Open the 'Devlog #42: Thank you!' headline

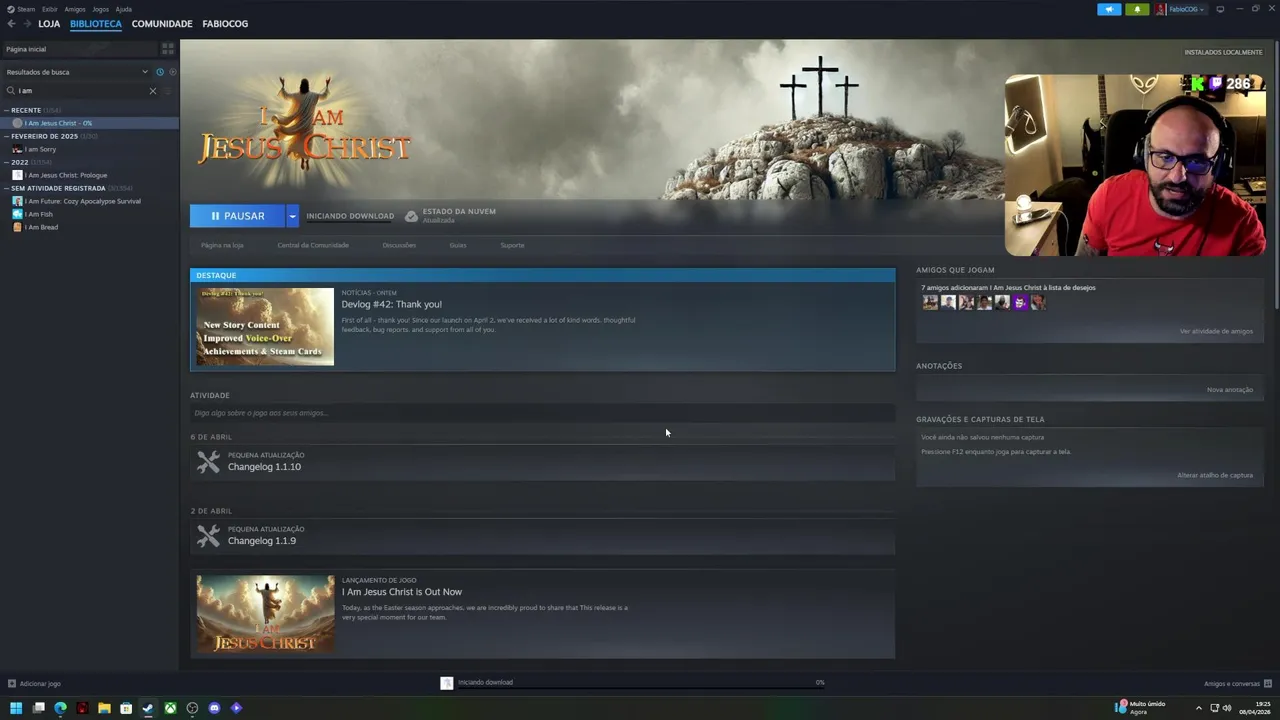point(391,304)
